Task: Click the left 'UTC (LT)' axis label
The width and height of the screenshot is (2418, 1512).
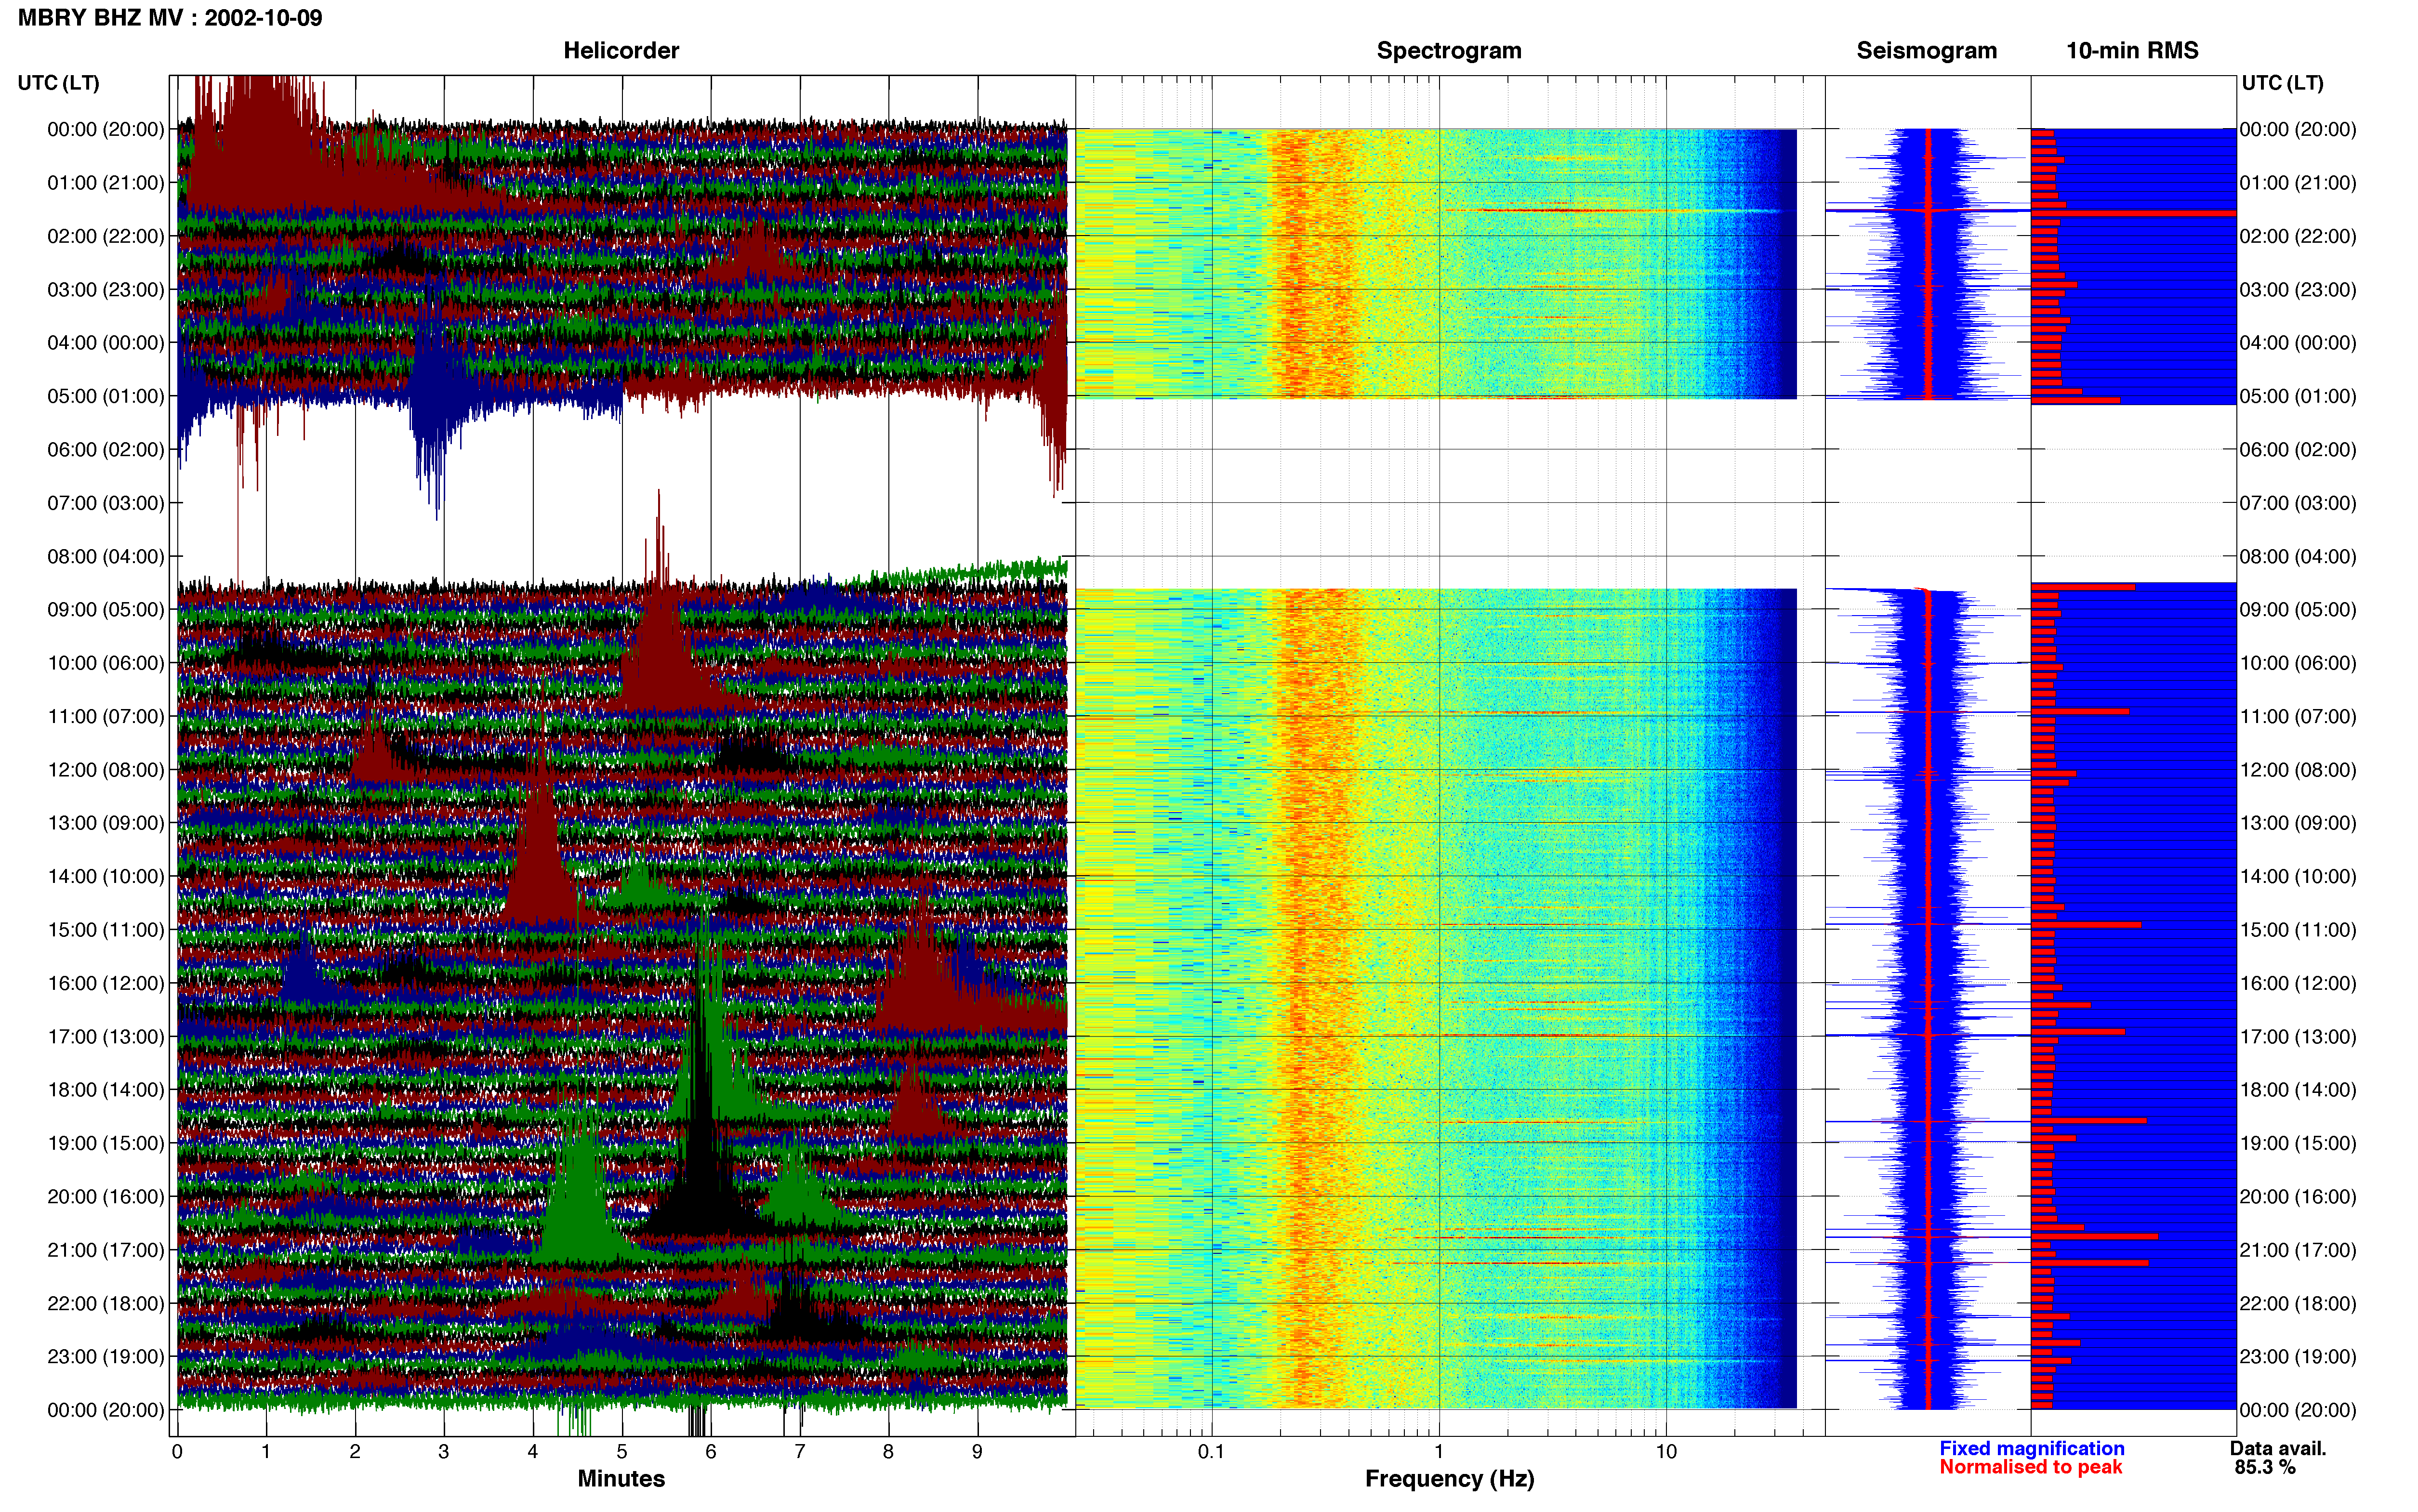Action: (58, 83)
